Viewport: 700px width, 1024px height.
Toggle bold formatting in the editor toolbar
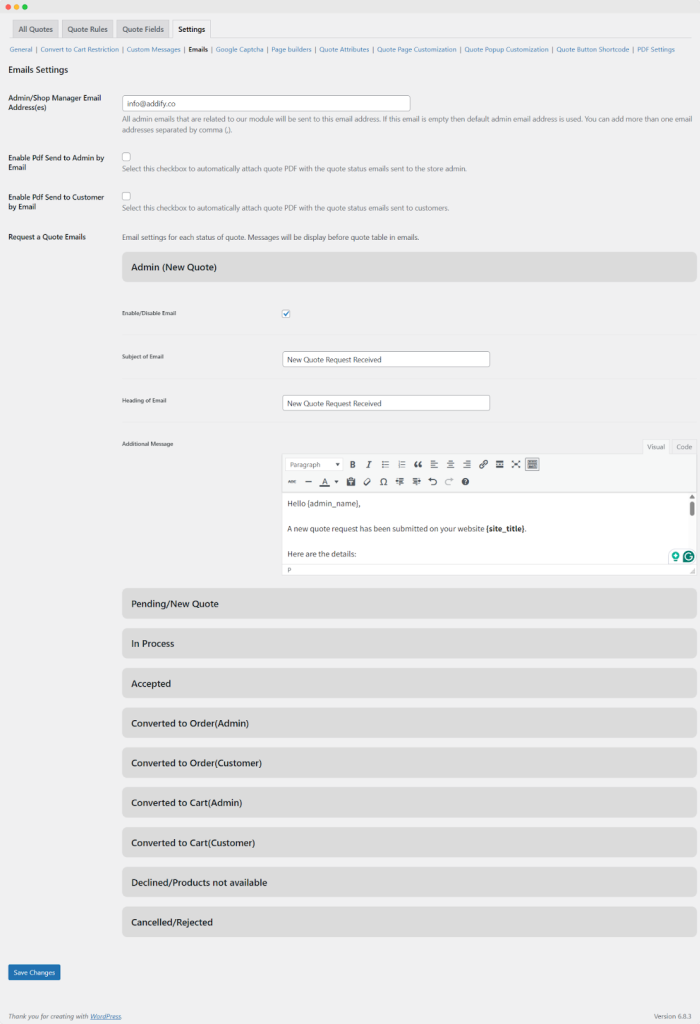click(x=352, y=464)
